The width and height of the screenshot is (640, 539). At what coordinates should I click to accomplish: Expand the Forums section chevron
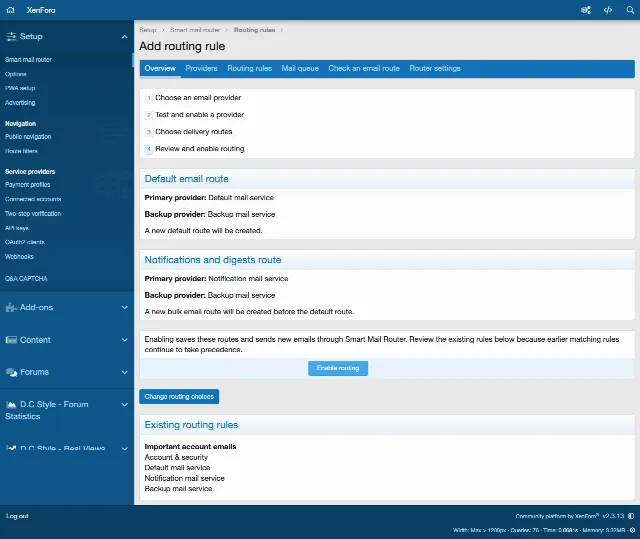(124, 372)
